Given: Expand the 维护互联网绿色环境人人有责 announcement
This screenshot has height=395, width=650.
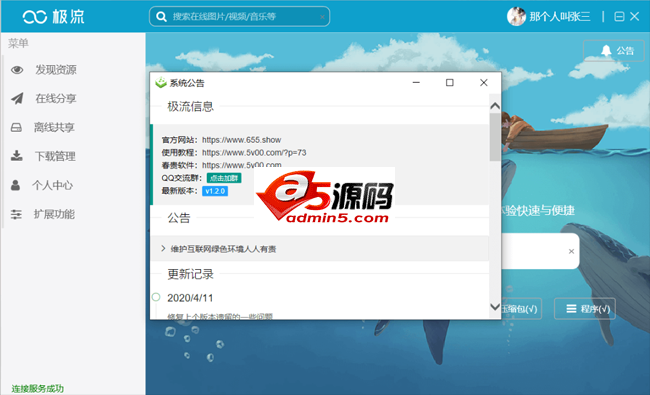Looking at the screenshot, I should point(320,248).
